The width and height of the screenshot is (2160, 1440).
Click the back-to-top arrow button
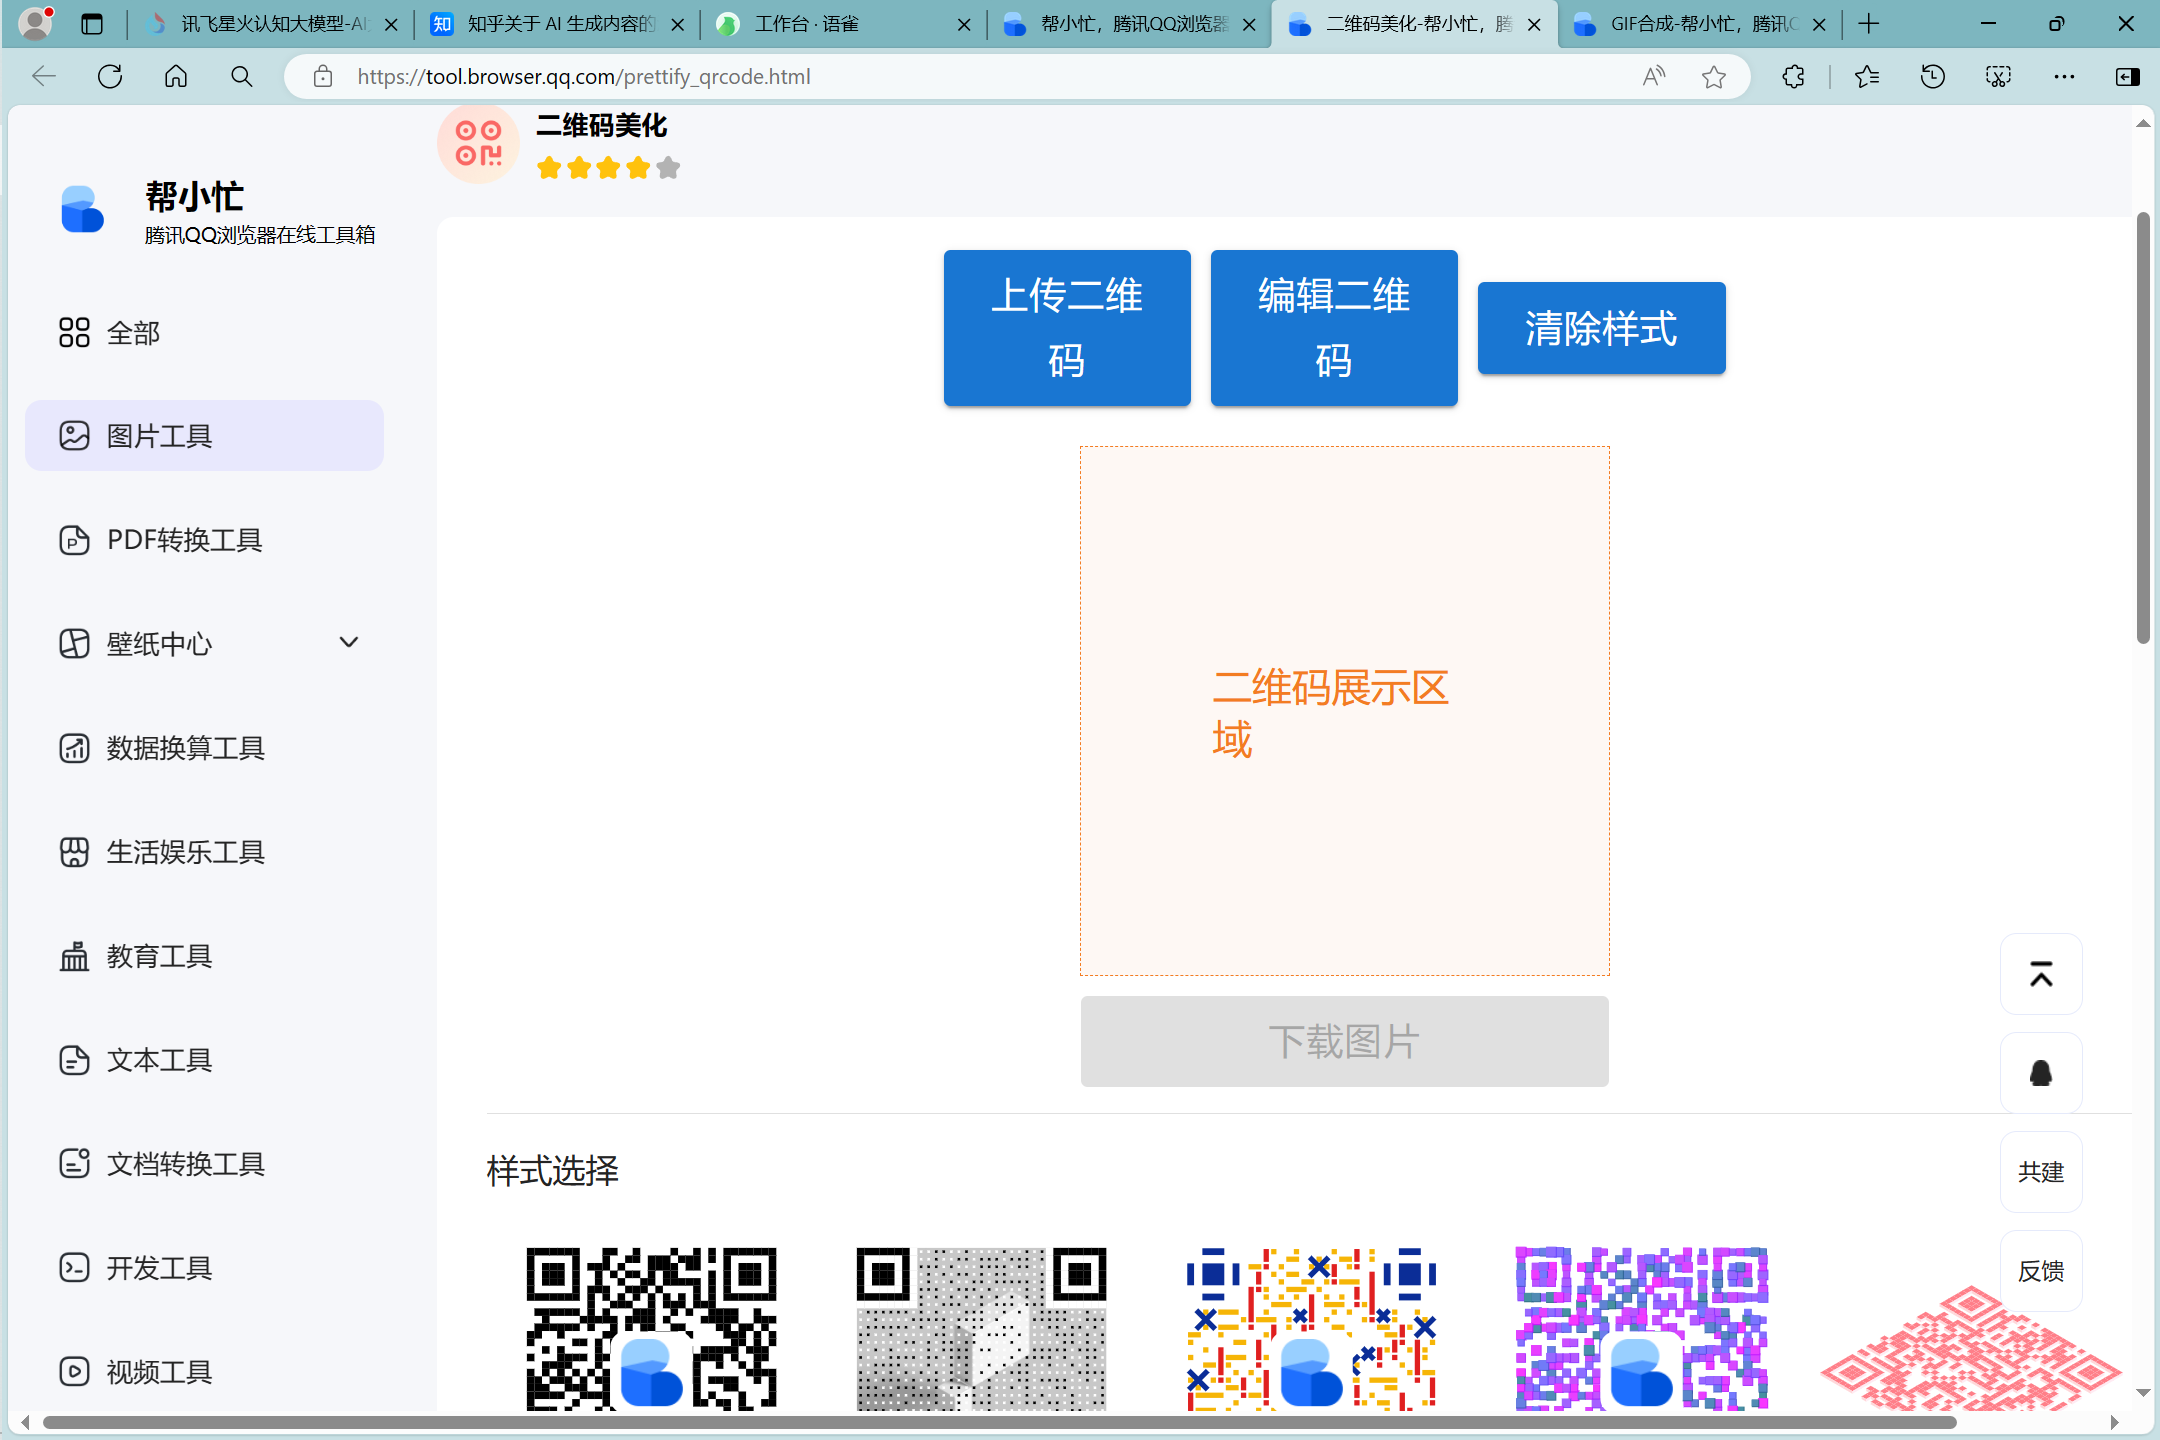tap(2041, 974)
